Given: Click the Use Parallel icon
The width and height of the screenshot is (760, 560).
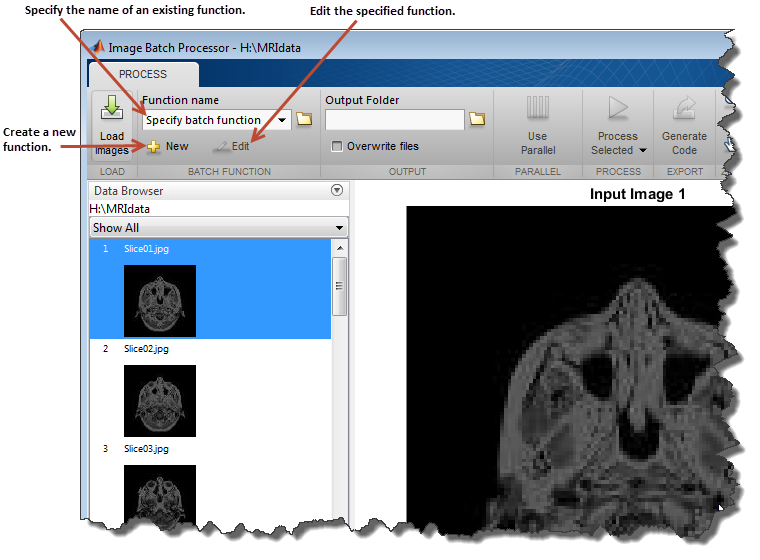Looking at the screenshot, I should (537, 109).
